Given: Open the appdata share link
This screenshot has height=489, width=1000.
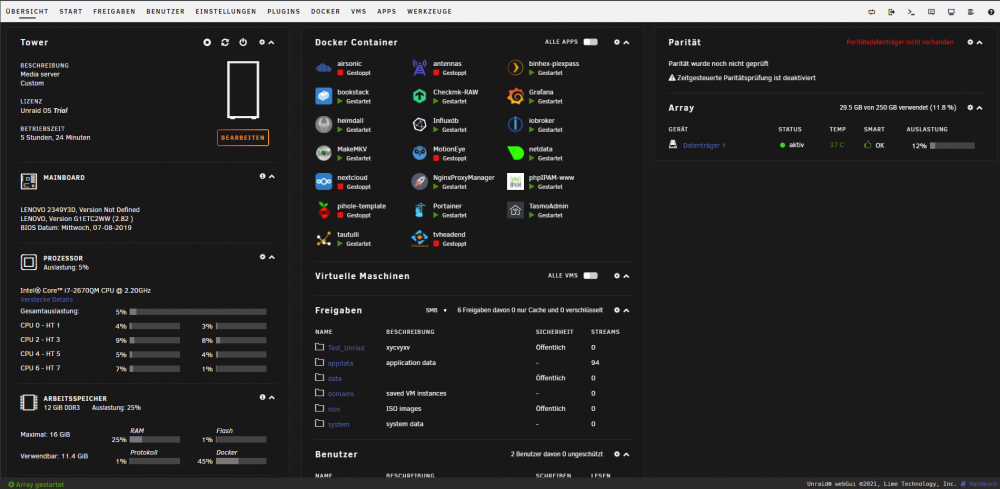Looking at the screenshot, I should (x=340, y=363).
